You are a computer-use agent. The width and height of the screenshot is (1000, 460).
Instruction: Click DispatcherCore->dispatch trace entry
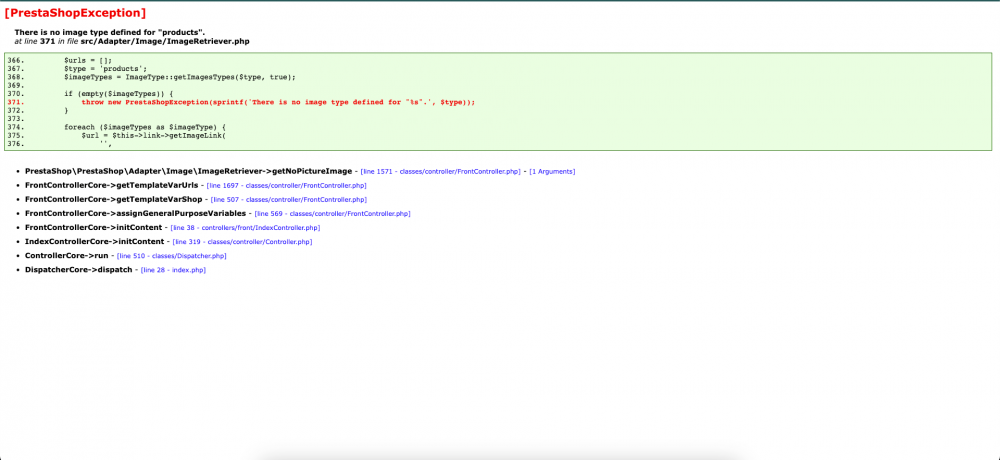[78, 269]
